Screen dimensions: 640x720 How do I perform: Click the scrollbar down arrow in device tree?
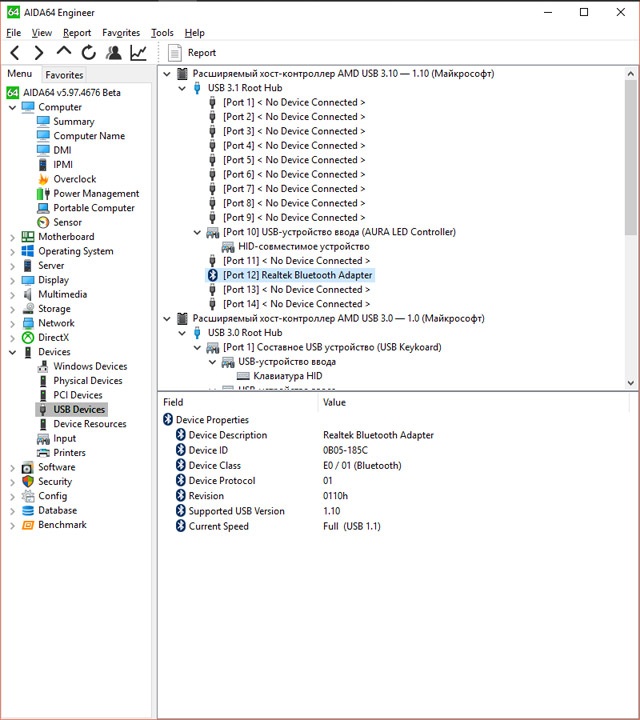(x=631, y=383)
